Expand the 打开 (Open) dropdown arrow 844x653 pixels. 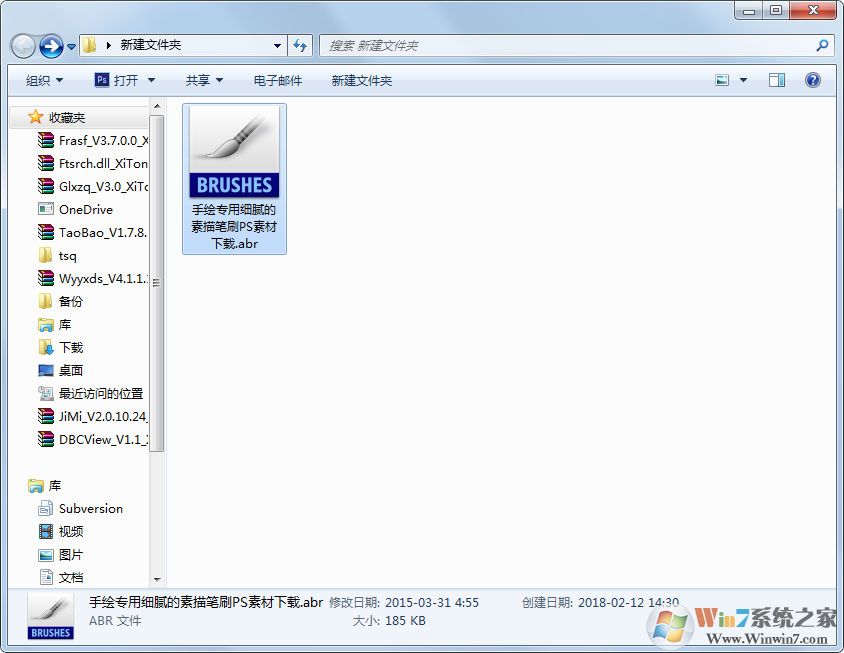(x=149, y=80)
